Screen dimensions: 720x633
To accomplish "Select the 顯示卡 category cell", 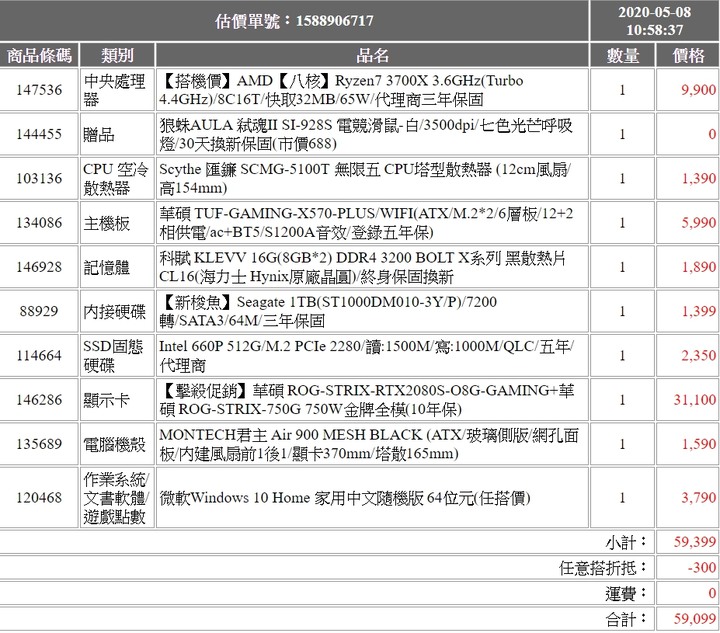I will click(x=117, y=400).
